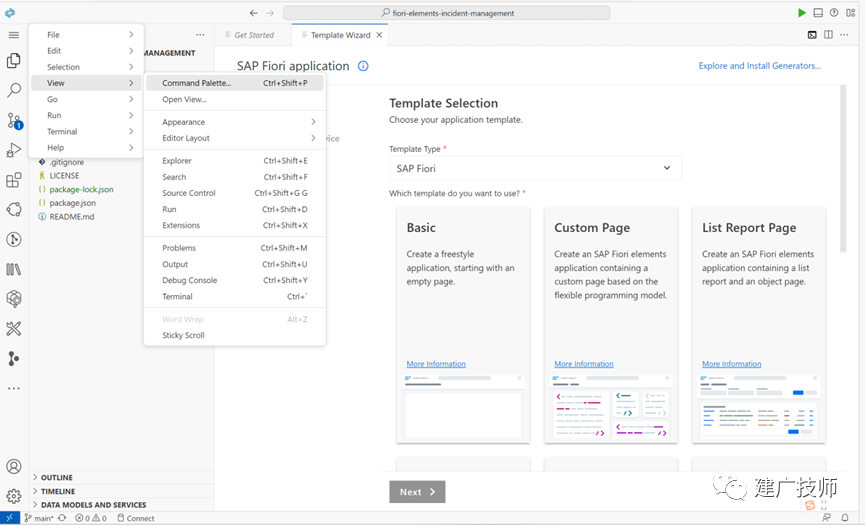
Task: Click the command center search field
Action: (447, 13)
